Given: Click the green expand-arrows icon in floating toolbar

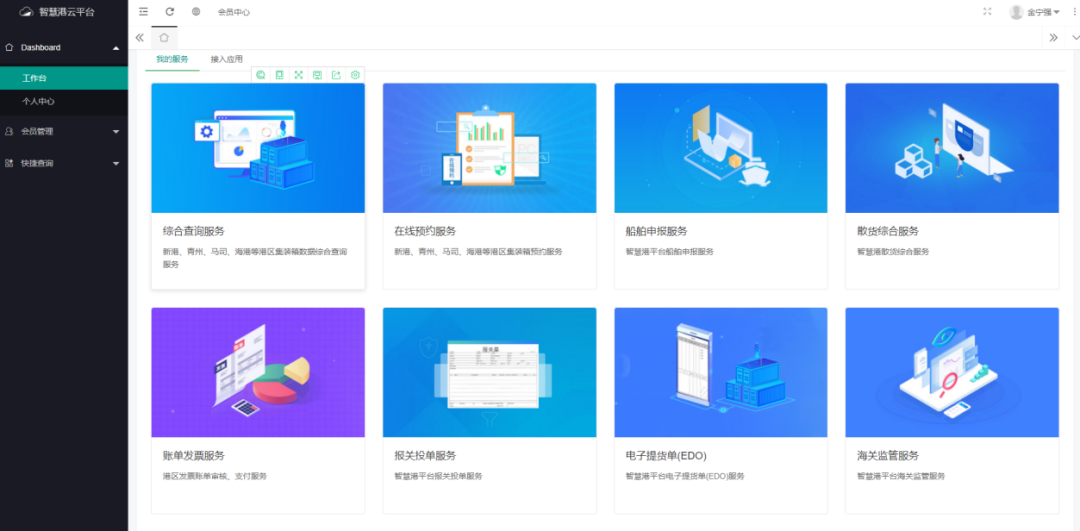Looking at the screenshot, I should (298, 75).
